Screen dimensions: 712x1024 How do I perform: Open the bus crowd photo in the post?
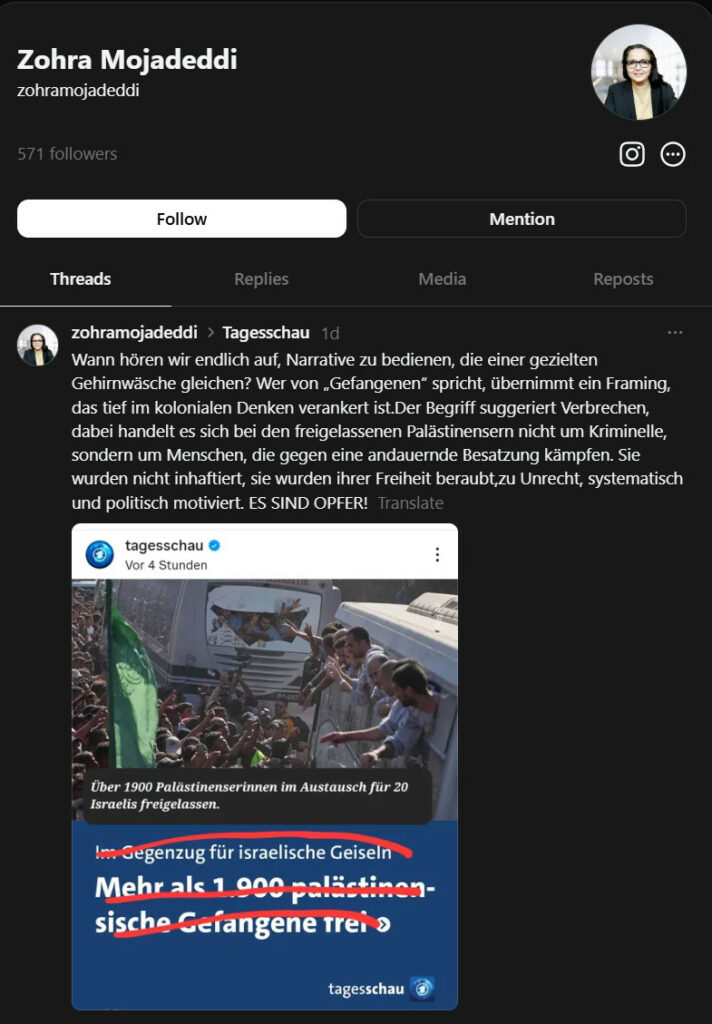[265, 690]
